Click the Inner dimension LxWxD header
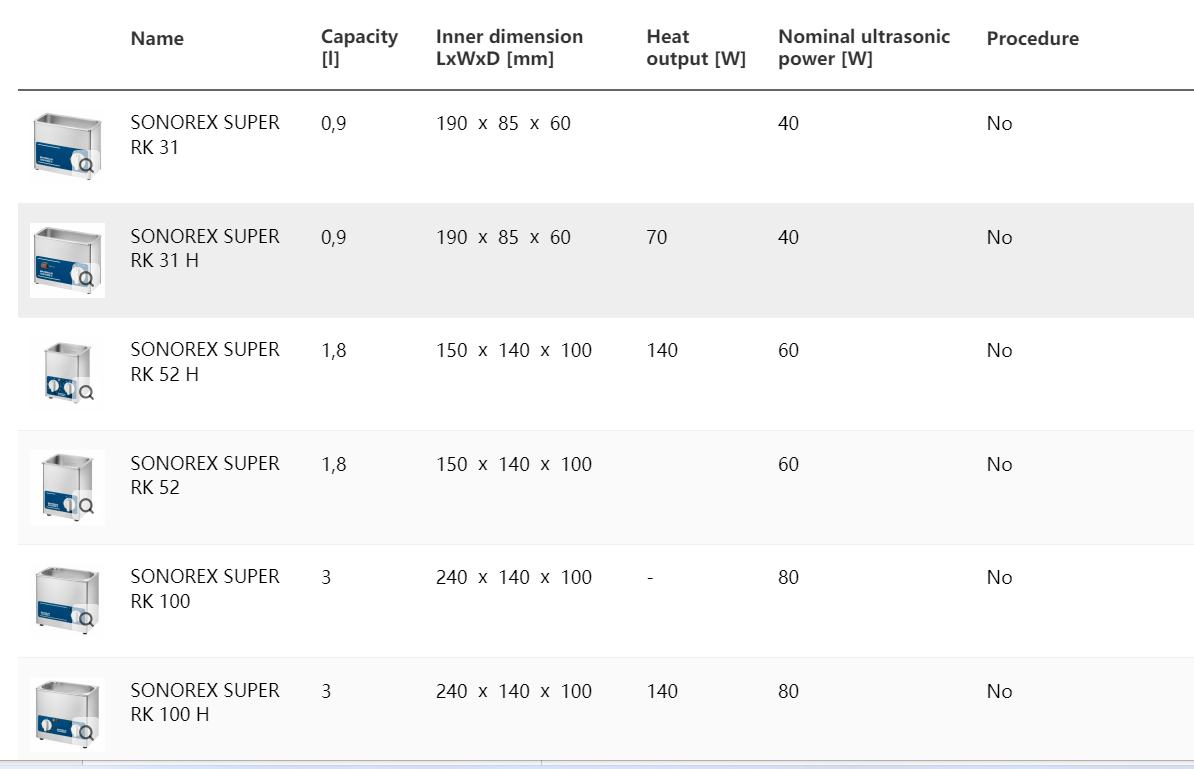 [x=509, y=47]
